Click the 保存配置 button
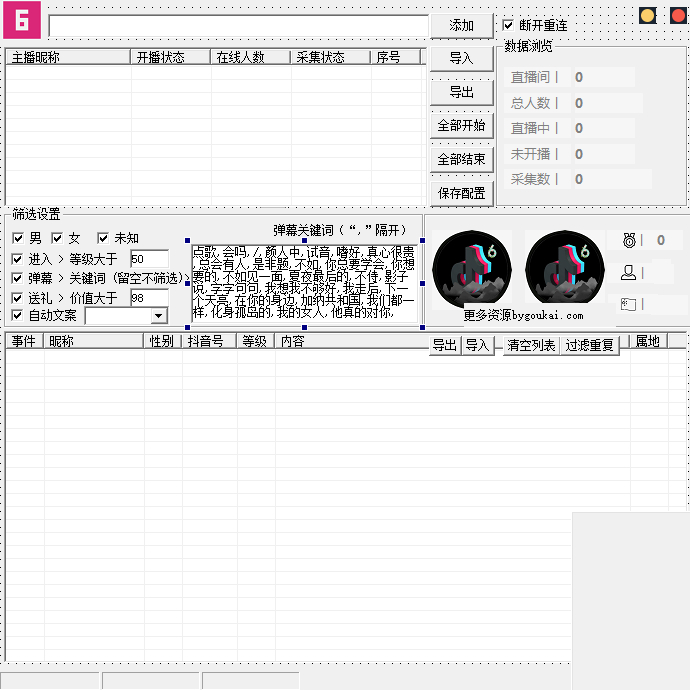 [462, 193]
